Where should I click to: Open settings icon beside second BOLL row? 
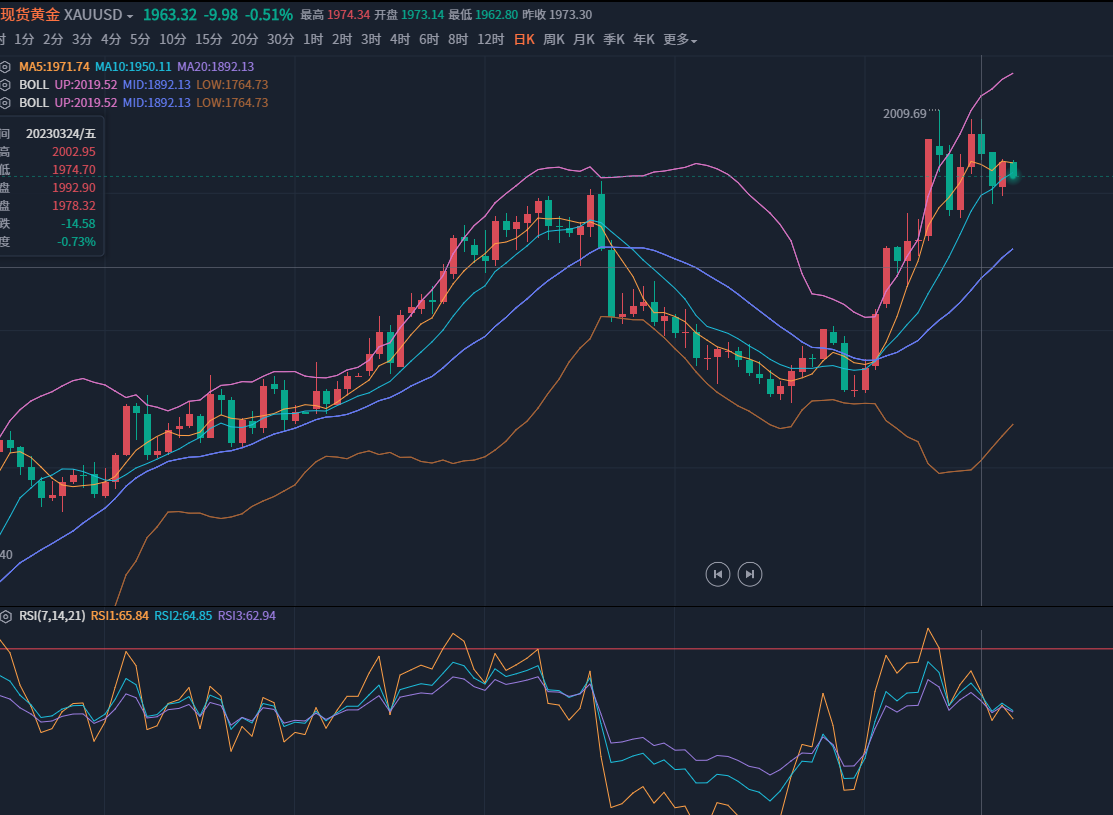coord(5,103)
